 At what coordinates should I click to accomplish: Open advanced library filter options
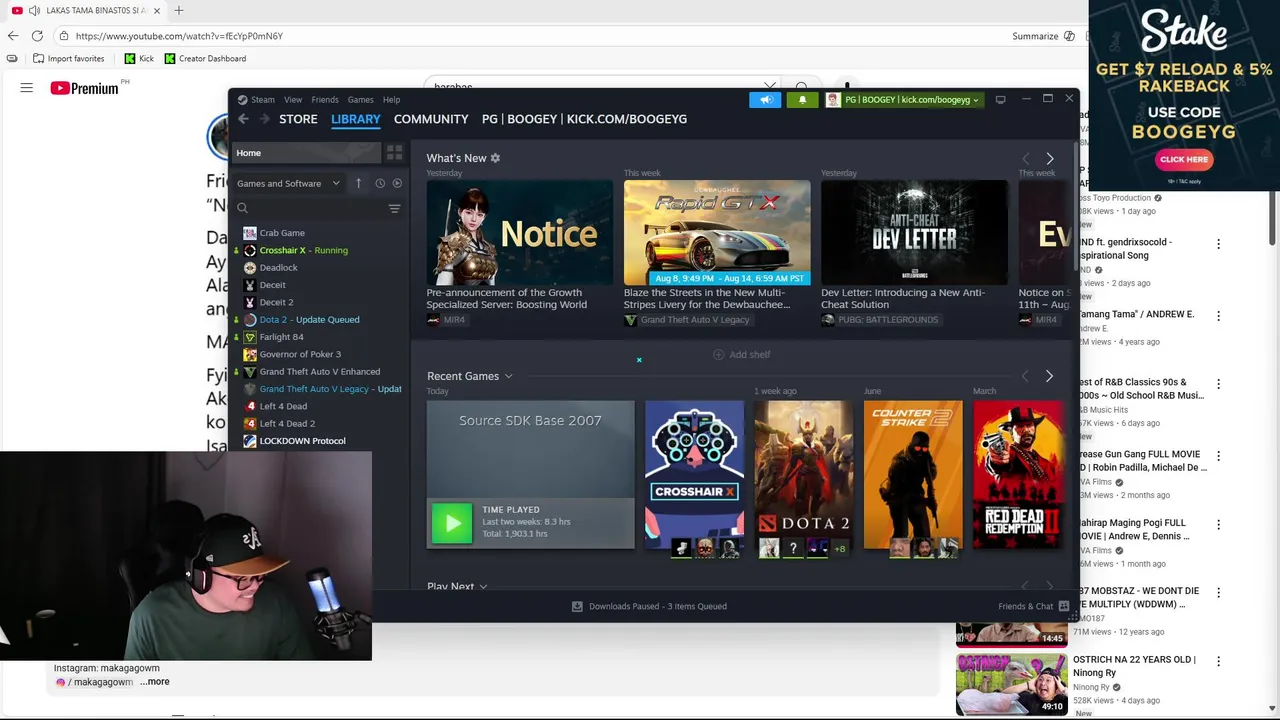tap(394, 208)
